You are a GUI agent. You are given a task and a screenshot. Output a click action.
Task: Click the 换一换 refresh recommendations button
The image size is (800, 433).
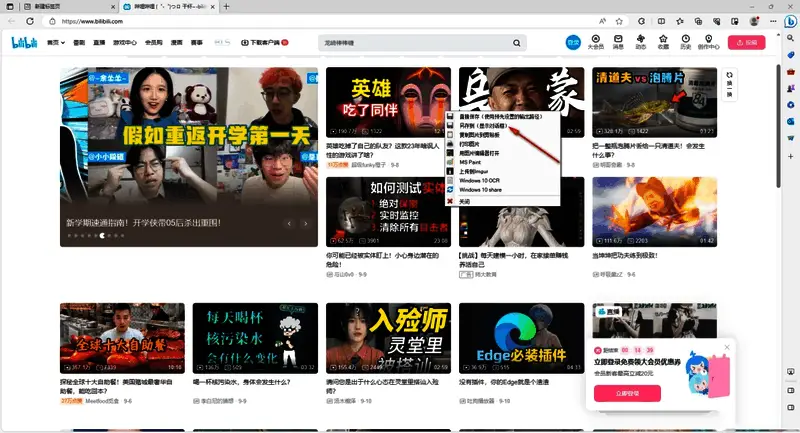point(729,85)
